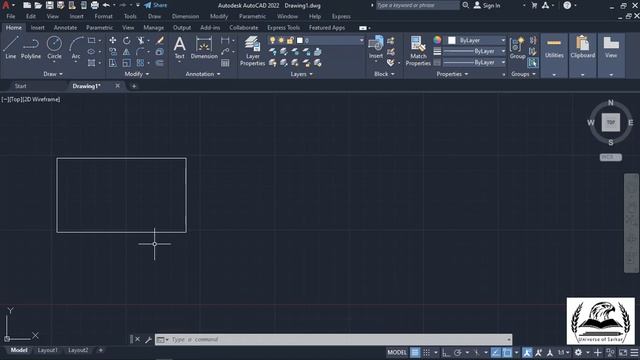The height and width of the screenshot is (360, 640).
Task: Select the Ellipse tool in Draw panel
Action: [x=91, y=52]
